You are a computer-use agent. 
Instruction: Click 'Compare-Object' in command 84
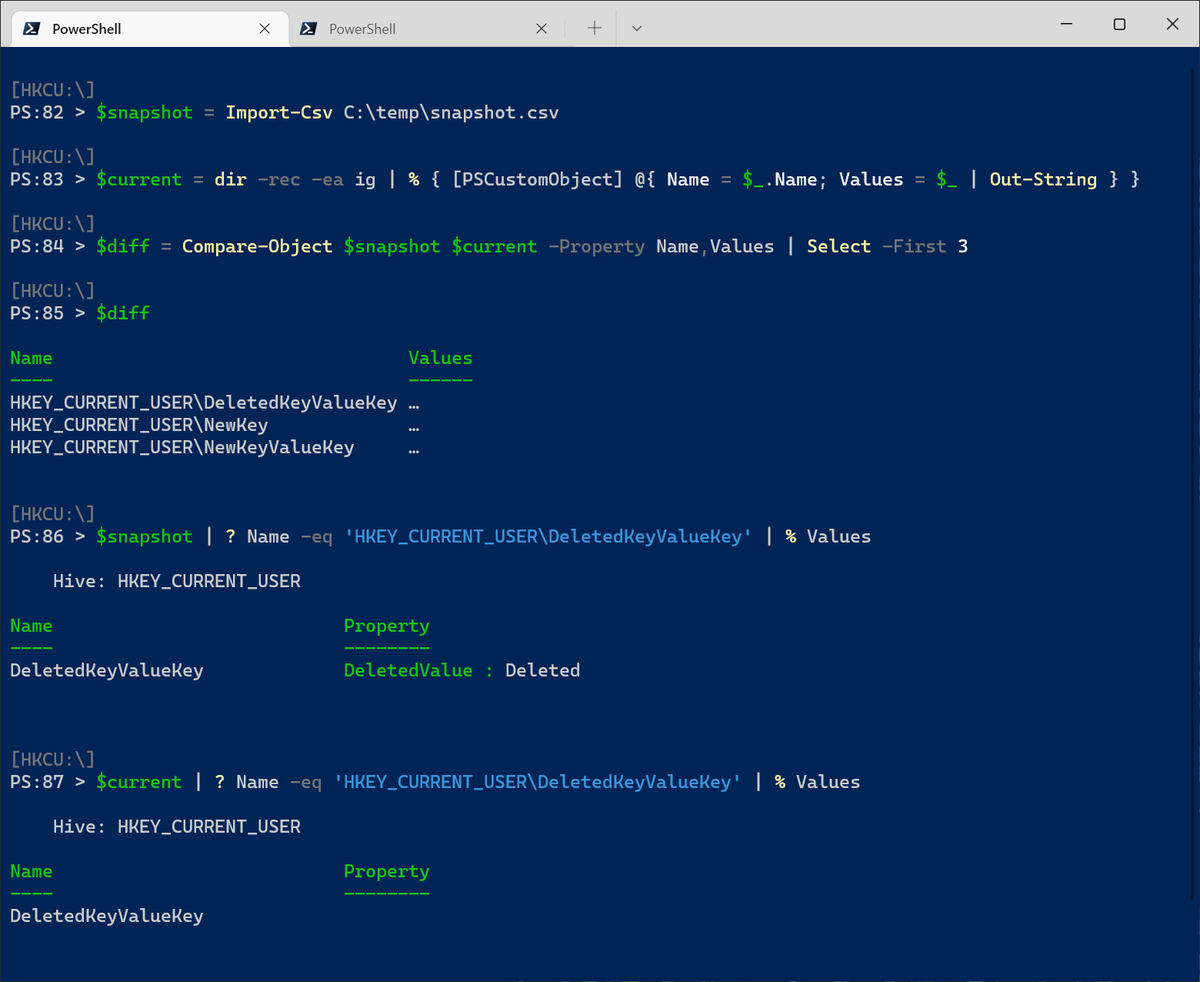point(257,246)
